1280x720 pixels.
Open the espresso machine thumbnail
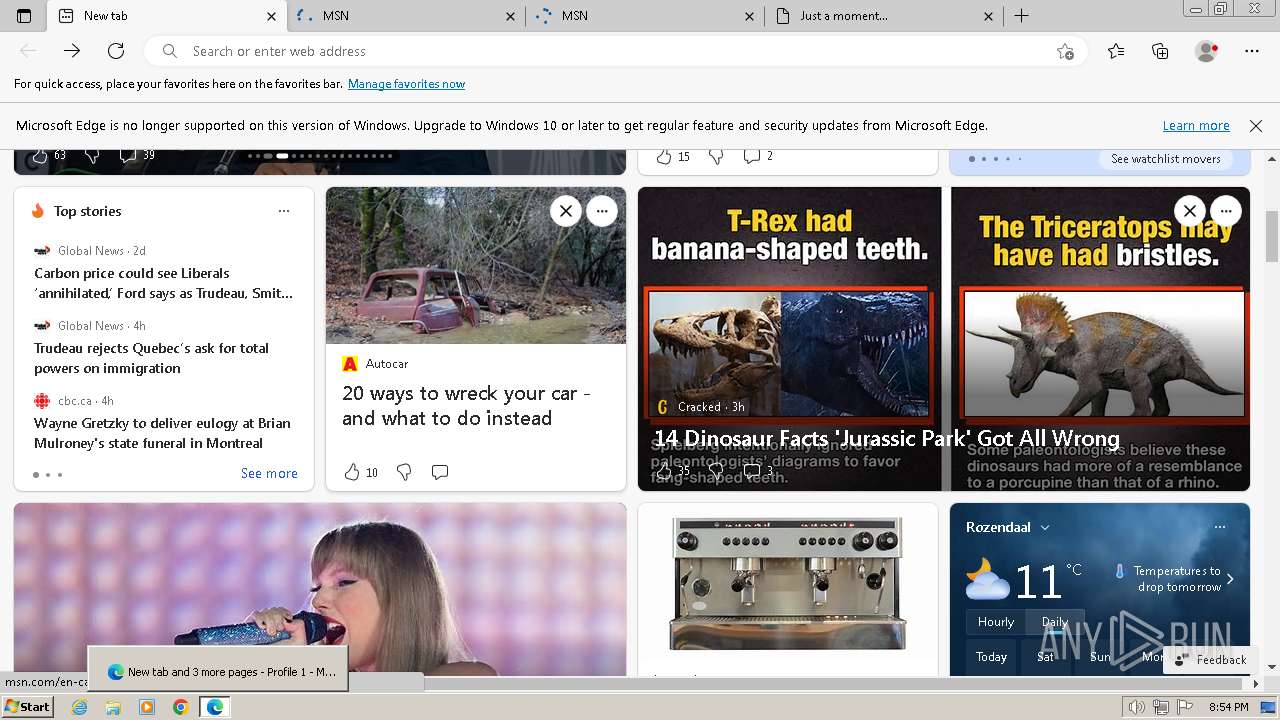(x=788, y=583)
